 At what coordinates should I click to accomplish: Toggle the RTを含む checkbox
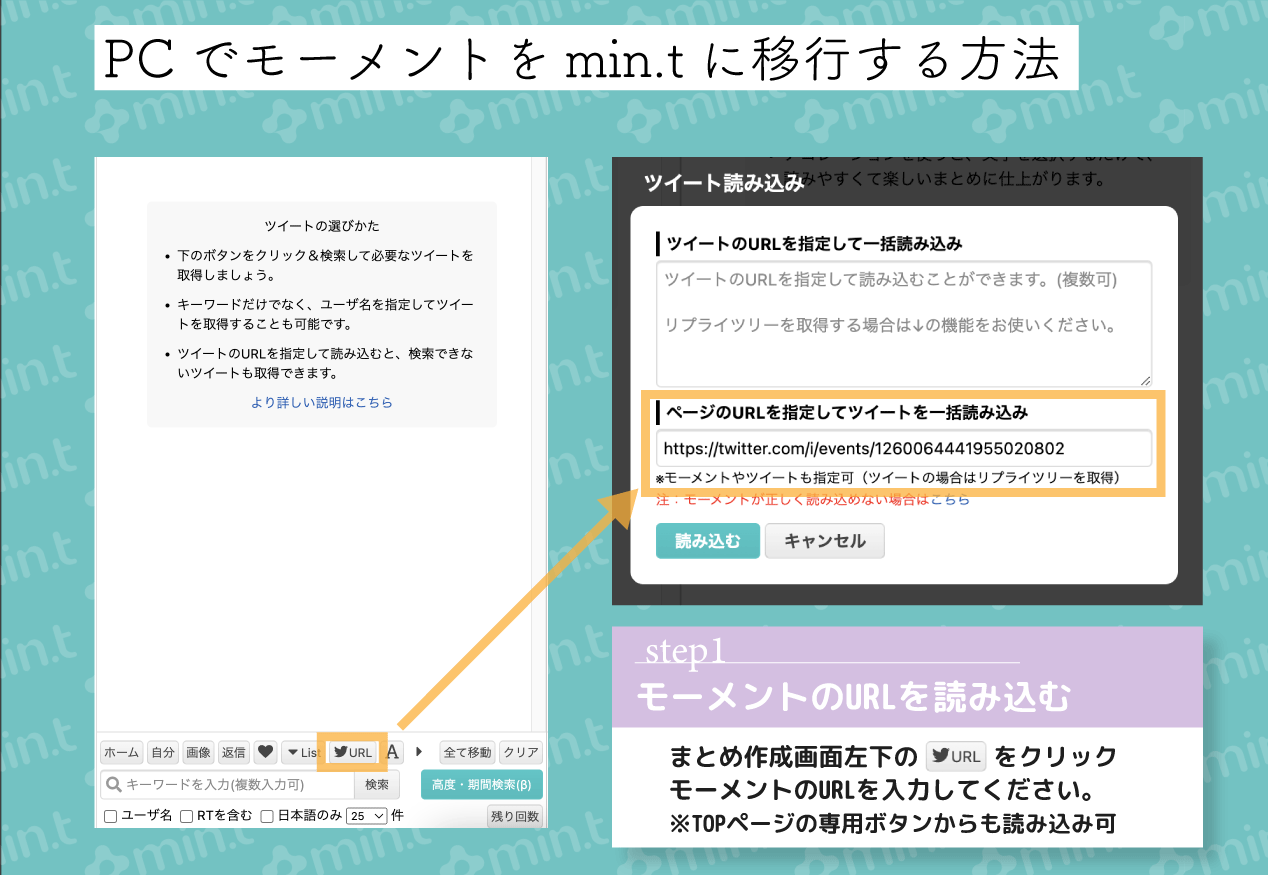point(187,816)
